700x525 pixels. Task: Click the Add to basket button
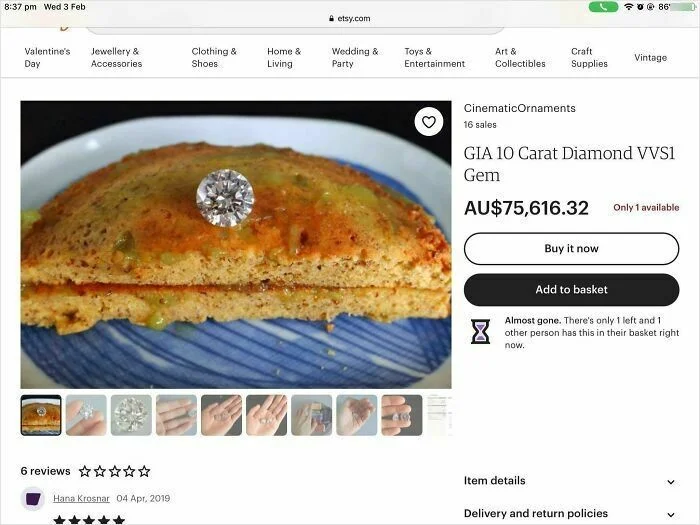click(x=571, y=290)
